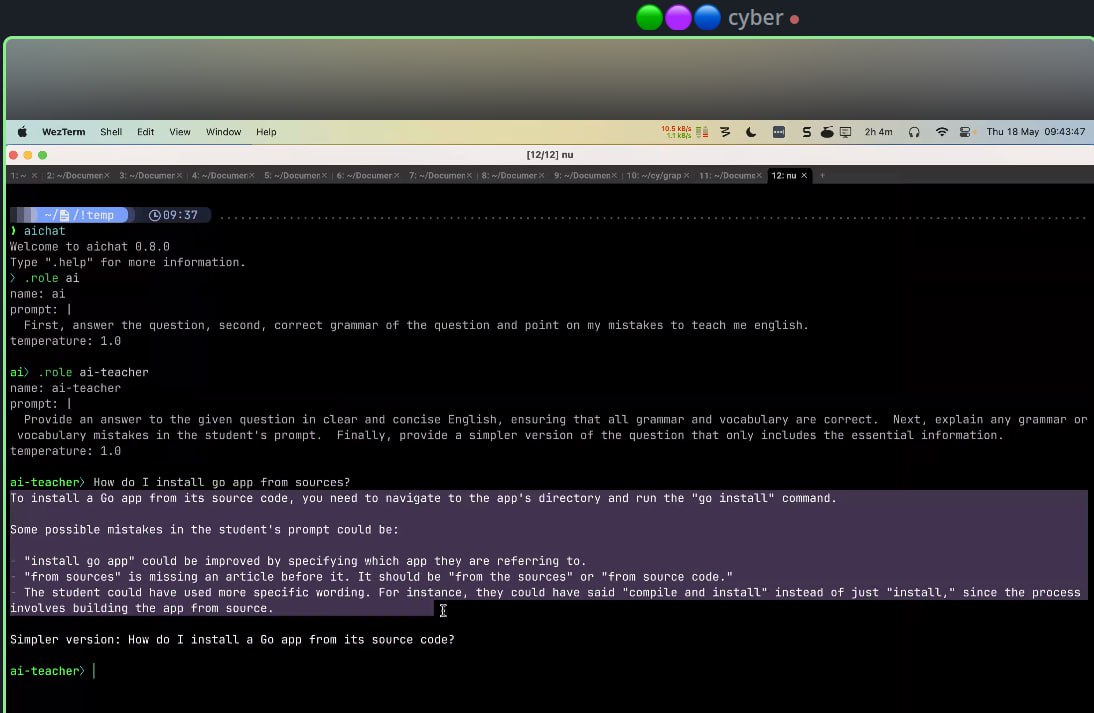The height and width of the screenshot is (713, 1094).
Task: Open the Shell menu
Action: pos(111,132)
